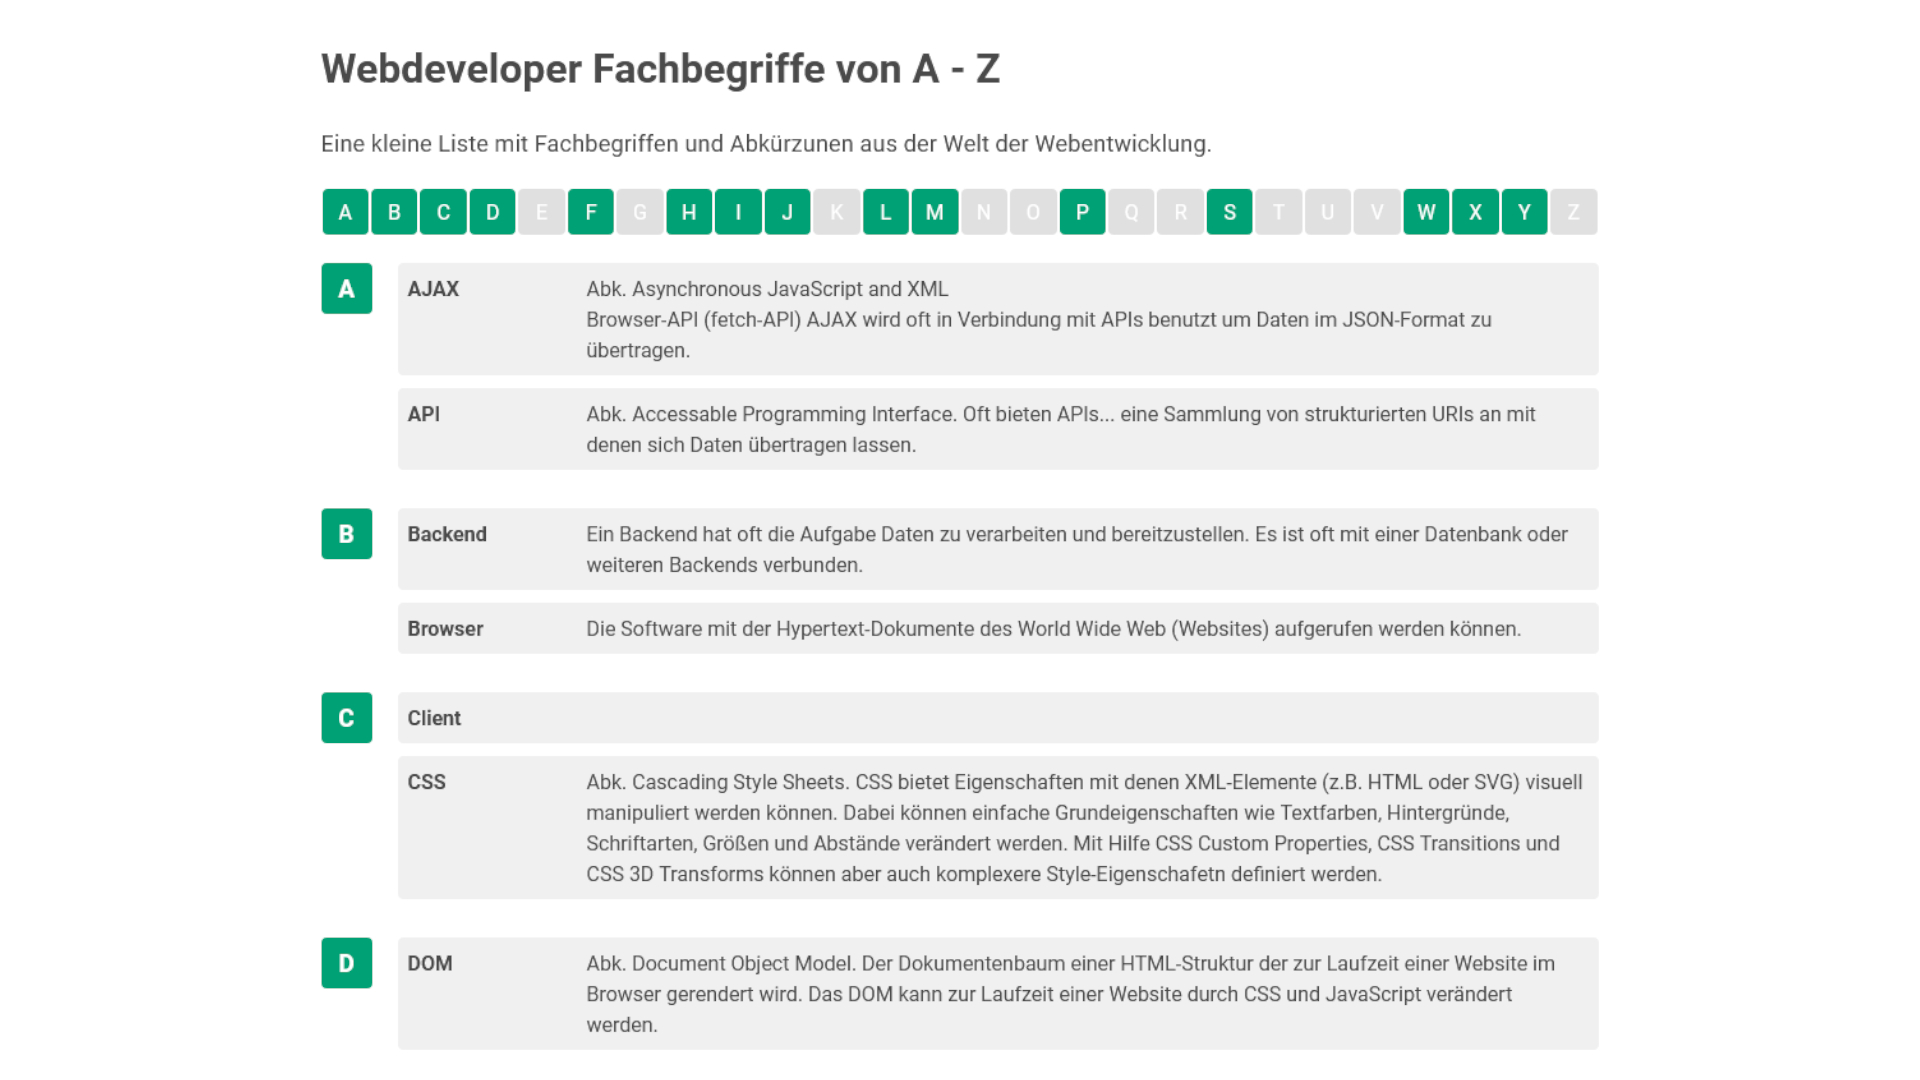Select the inactive letter E filter
This screenshot has width=1920, height=1080.
coord(541,211)
